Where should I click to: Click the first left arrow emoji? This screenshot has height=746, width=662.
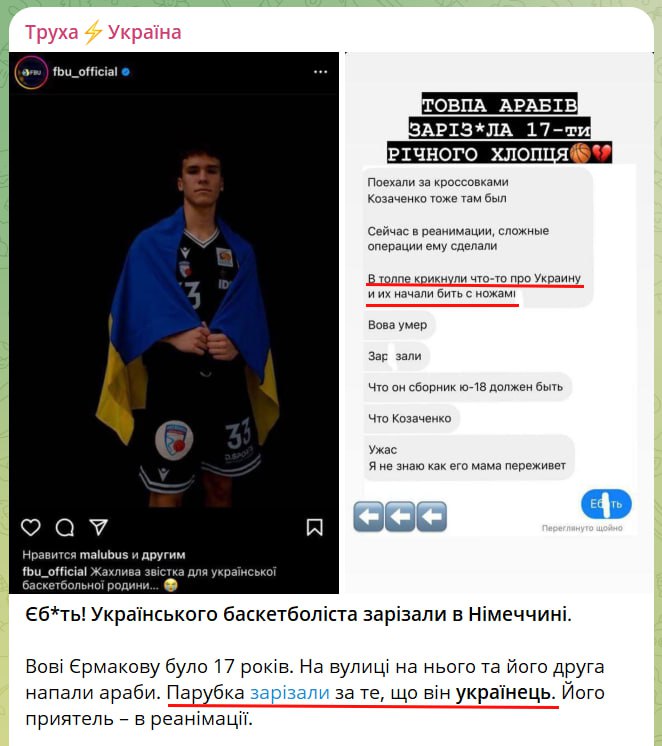point(368,516)
